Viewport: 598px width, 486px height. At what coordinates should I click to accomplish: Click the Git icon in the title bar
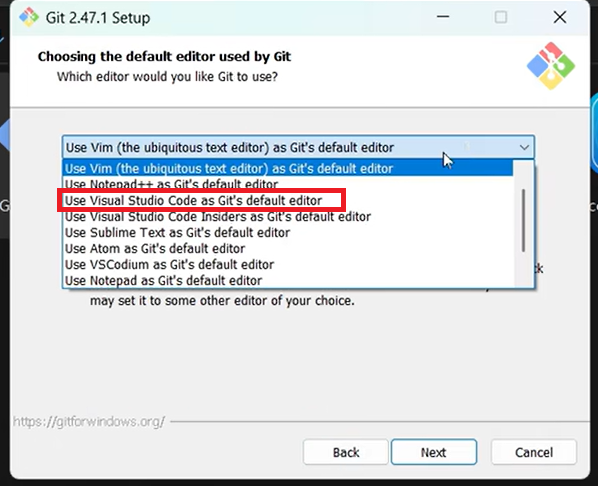[x=29, y=18]
